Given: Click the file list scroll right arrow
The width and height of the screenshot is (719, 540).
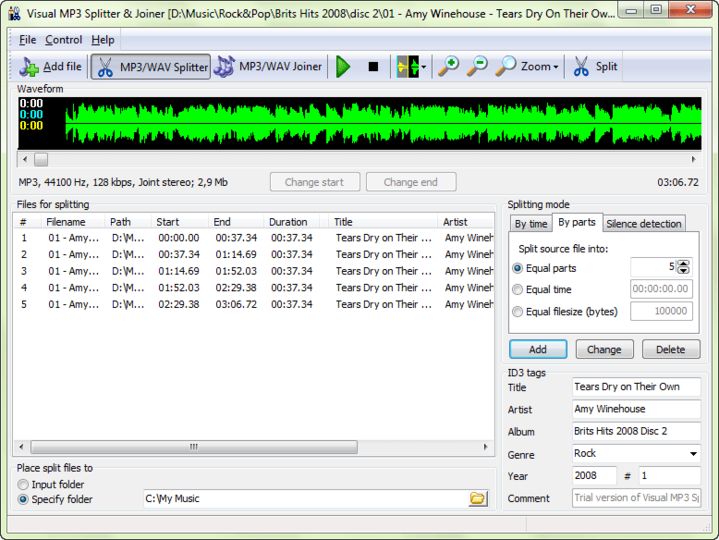Looking at the screenshot, I should pos(486,447).
